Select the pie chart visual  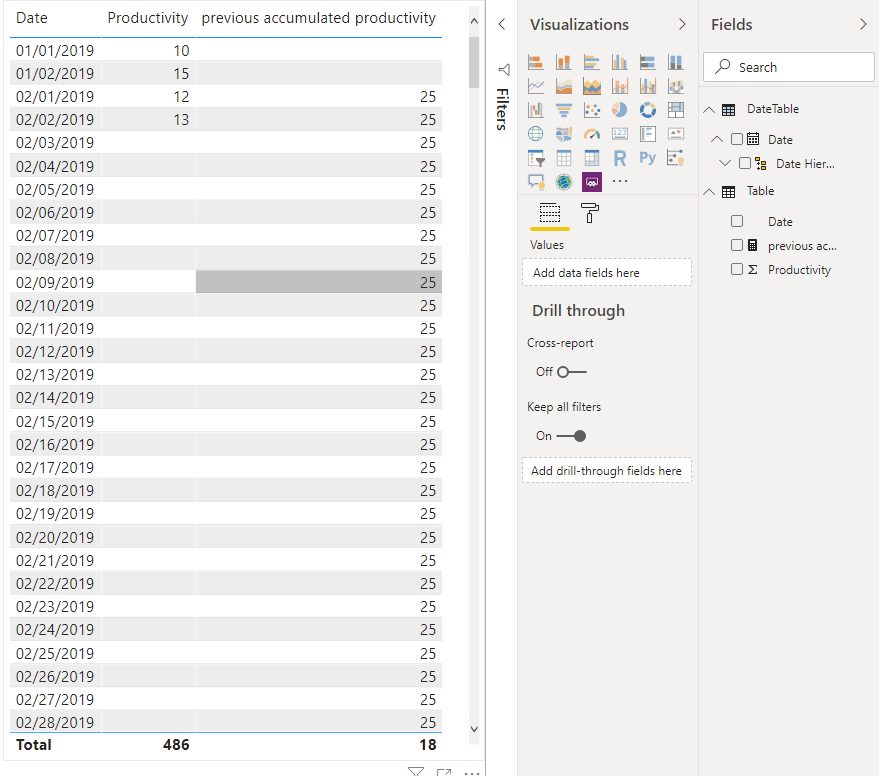coord(620,110)
